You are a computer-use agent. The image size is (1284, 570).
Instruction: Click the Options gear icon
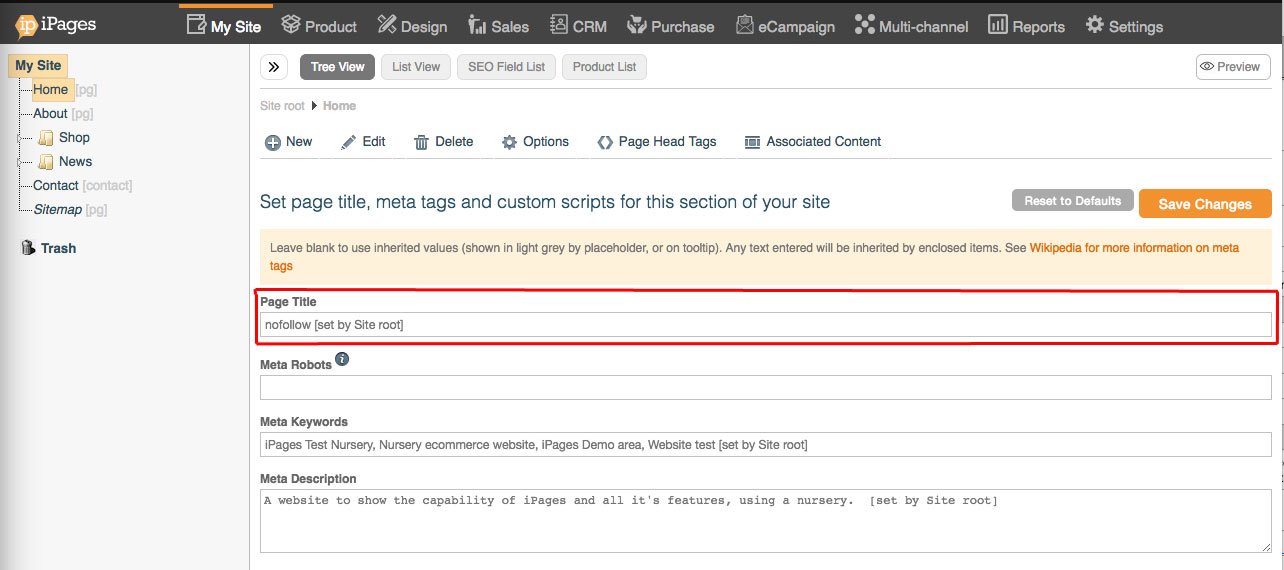(x=509, y=142)
